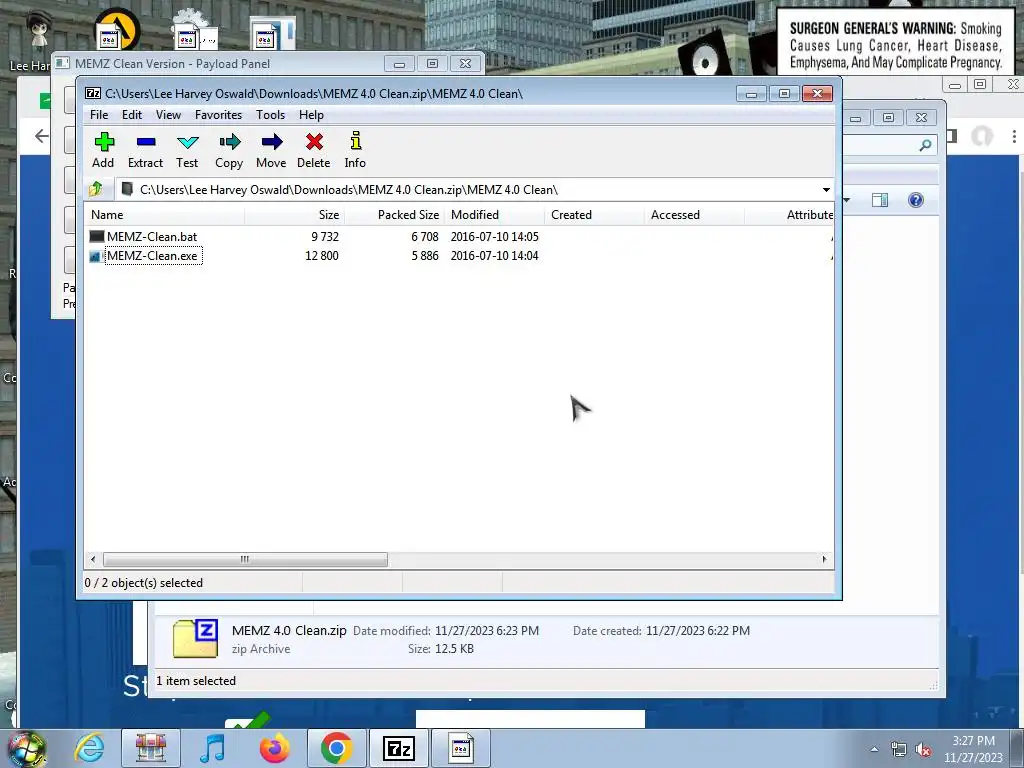Go up one folder level icon
The width and height of the screenshot is (1024, 768).
click(x=96, y=189)
